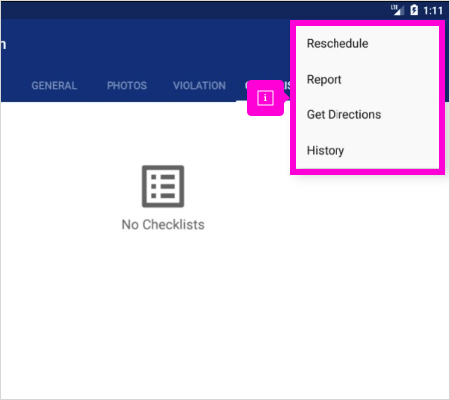Screen dimensions: 450x400
Task: Click the pink border around the menu
Action: coord(367,23)
